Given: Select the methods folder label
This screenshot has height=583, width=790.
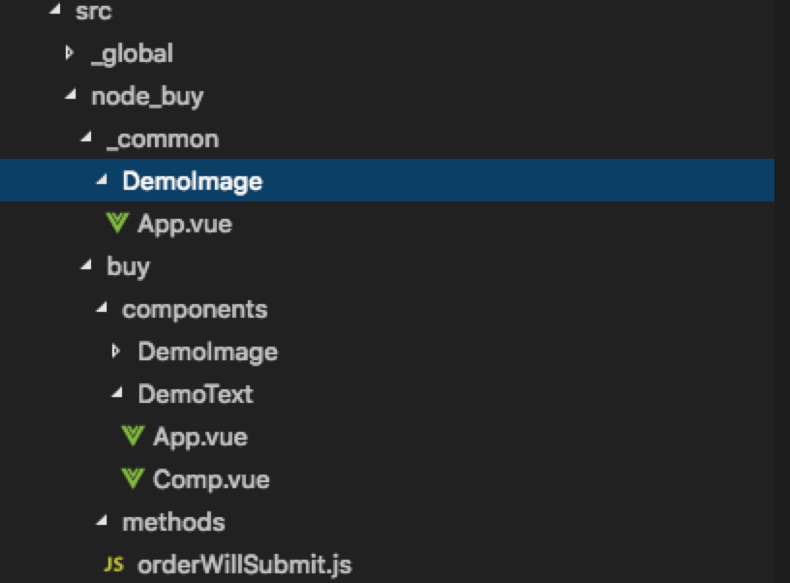Looking at the screenshot, I should (173, 522).
